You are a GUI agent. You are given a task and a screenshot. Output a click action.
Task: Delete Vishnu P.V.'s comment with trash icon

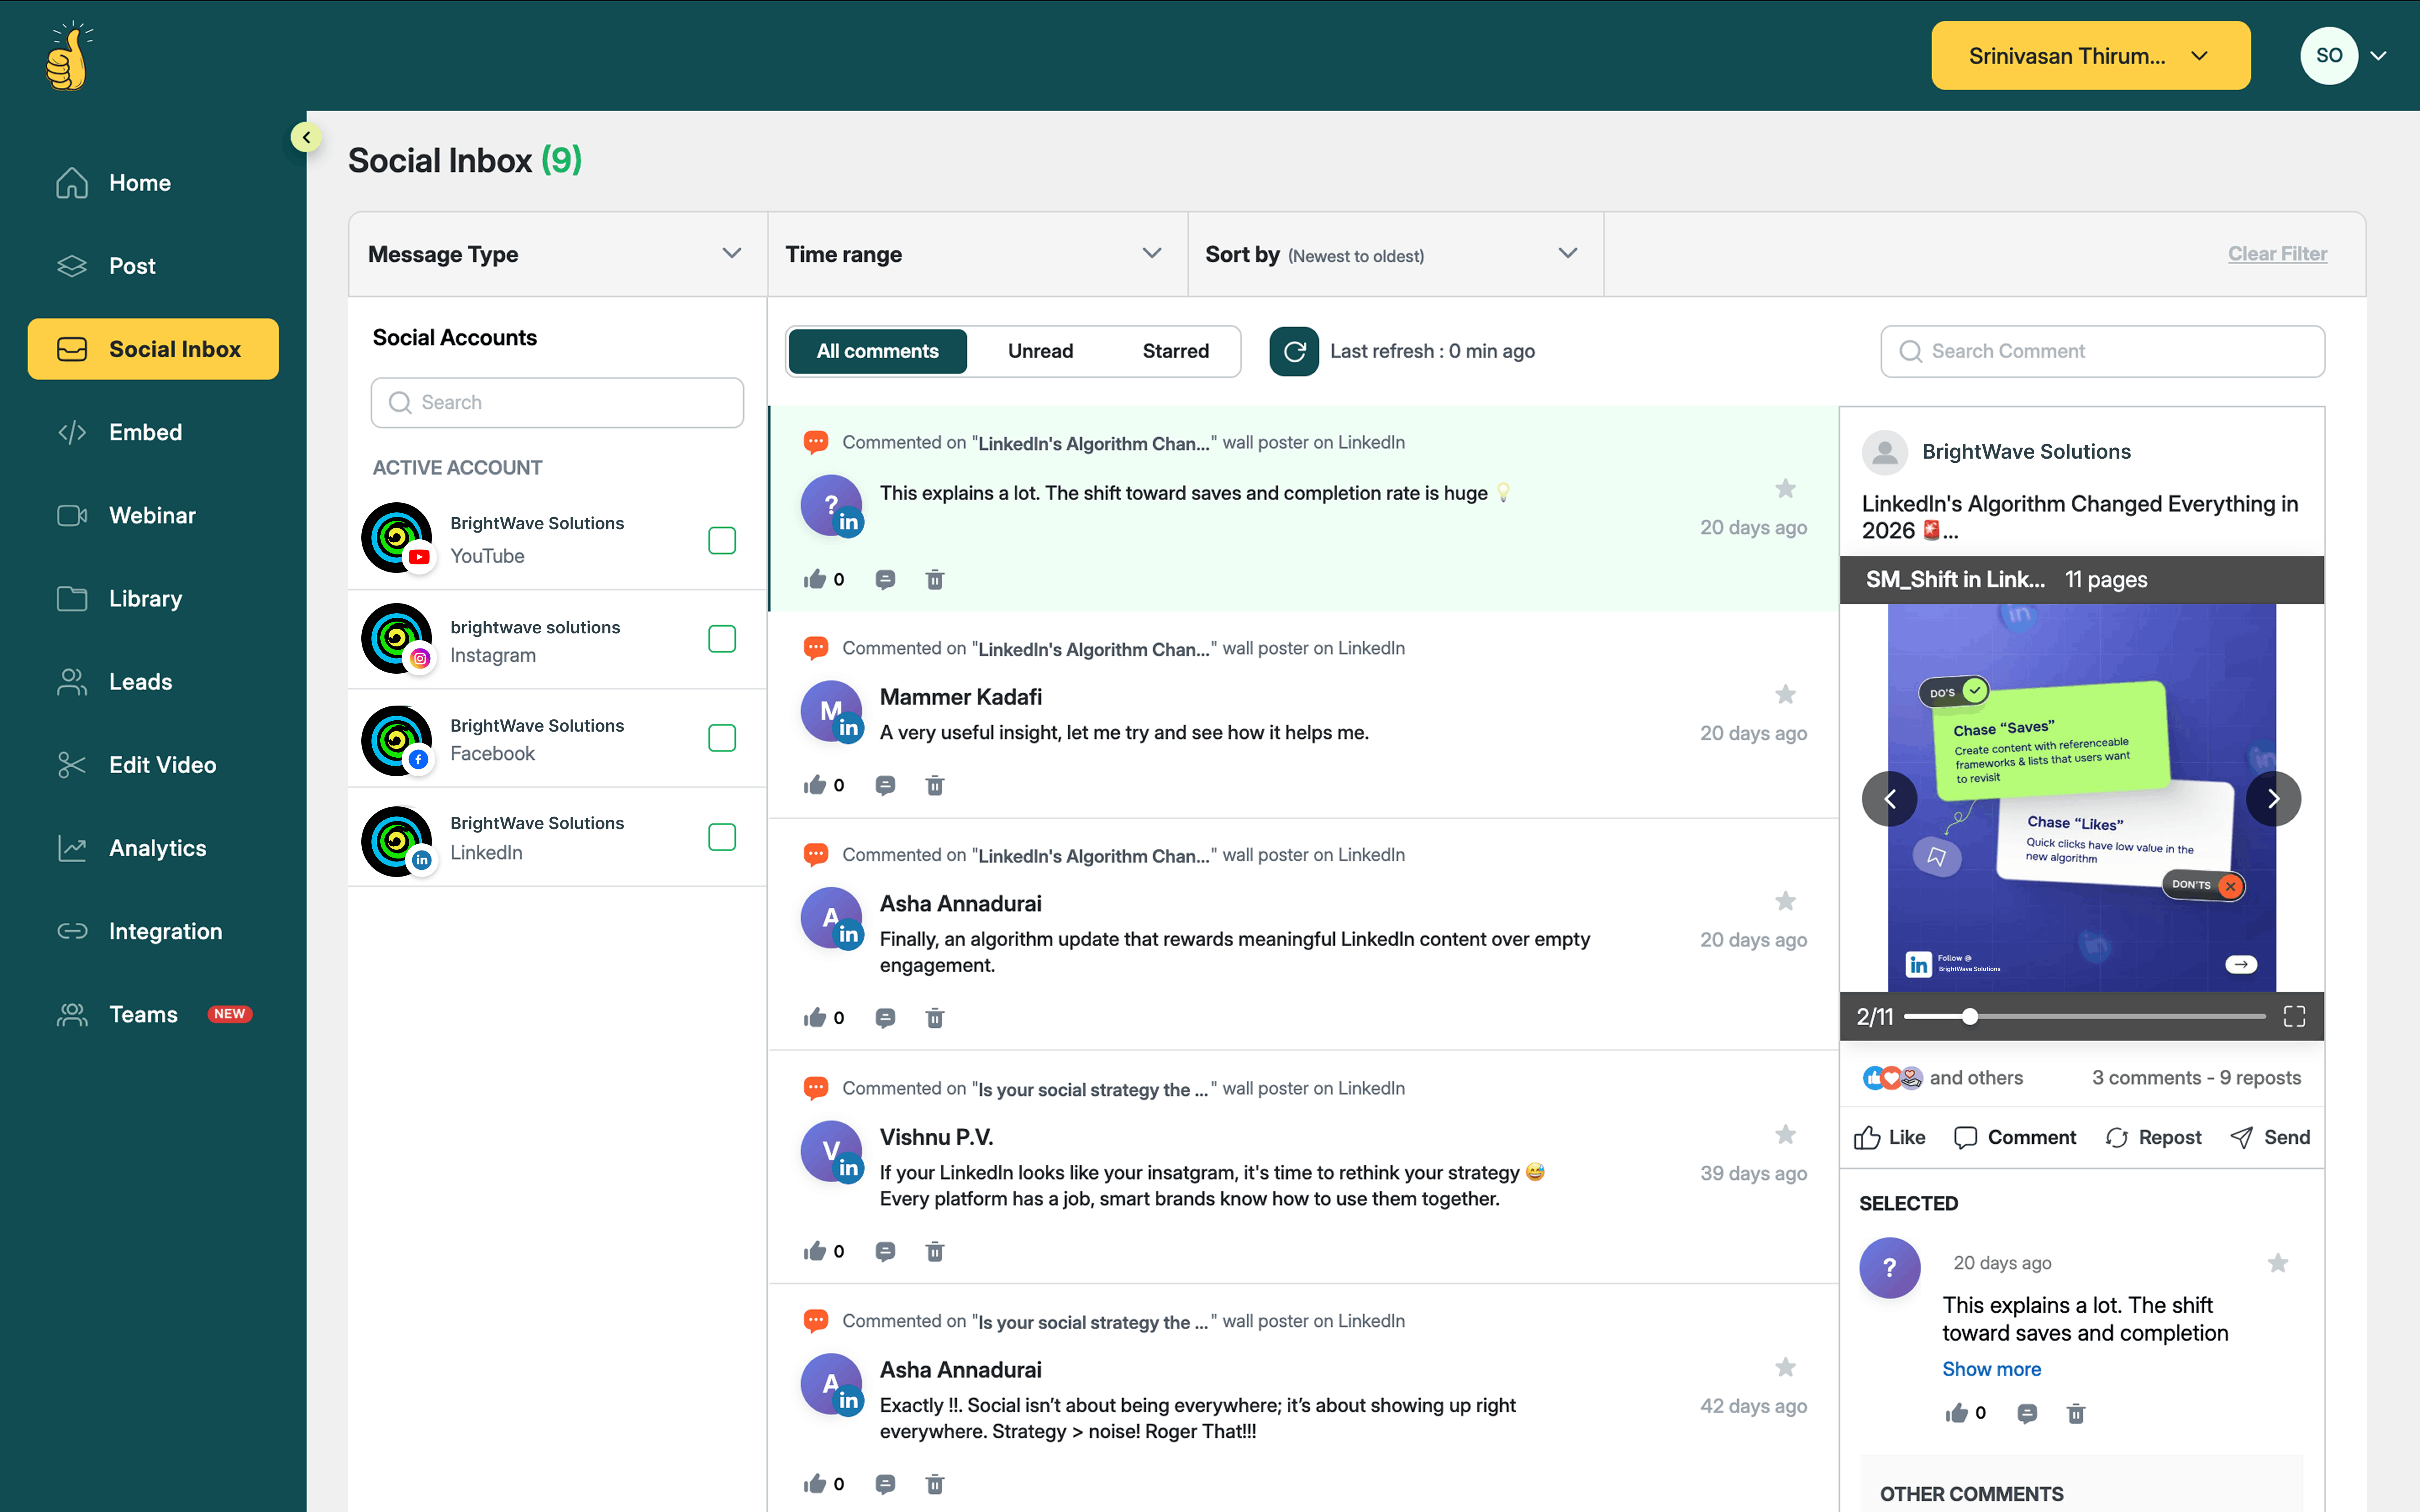(934, 1251)
